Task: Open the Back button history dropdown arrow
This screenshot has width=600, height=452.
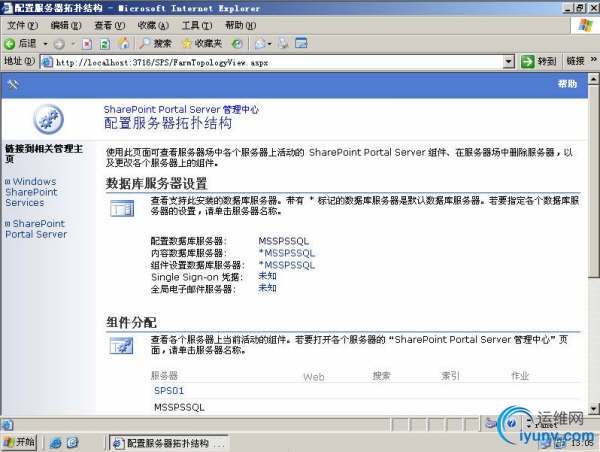Action: [x=45, y=44]
